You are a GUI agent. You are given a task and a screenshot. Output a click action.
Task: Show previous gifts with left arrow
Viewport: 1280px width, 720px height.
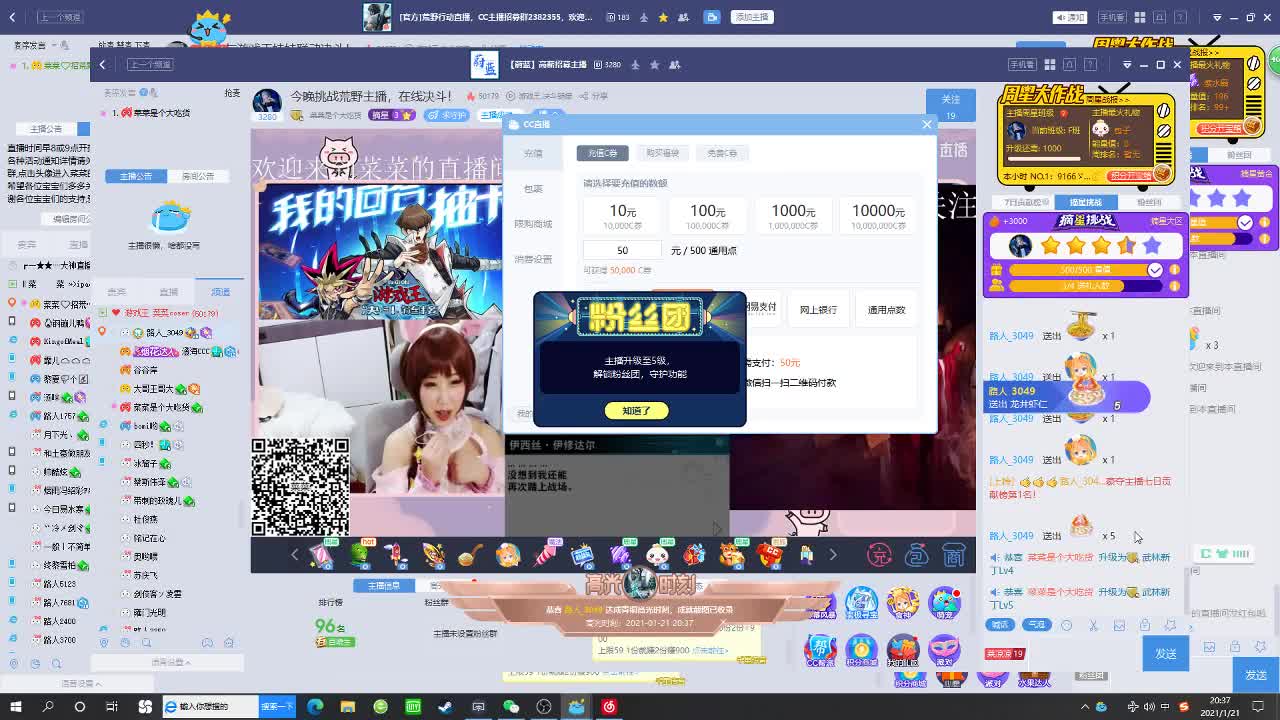click(x=295, y=554)
